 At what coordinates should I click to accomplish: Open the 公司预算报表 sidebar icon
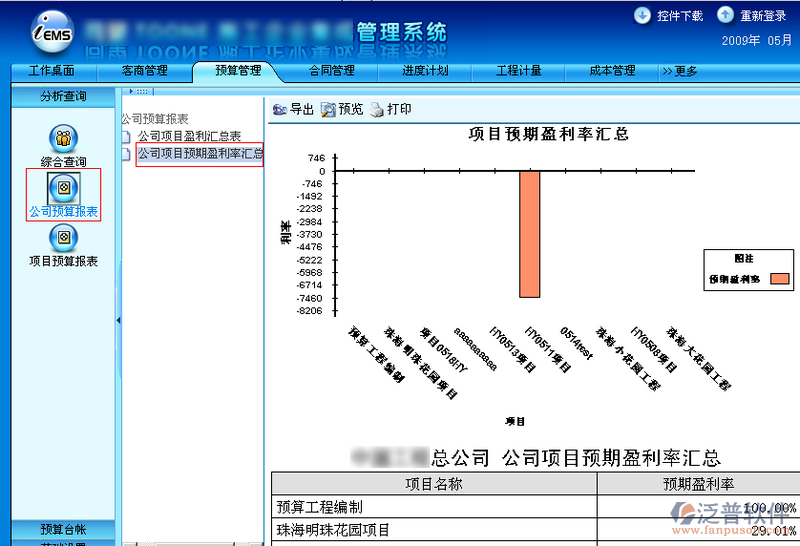pyautogui.click(x=63, y=187)
